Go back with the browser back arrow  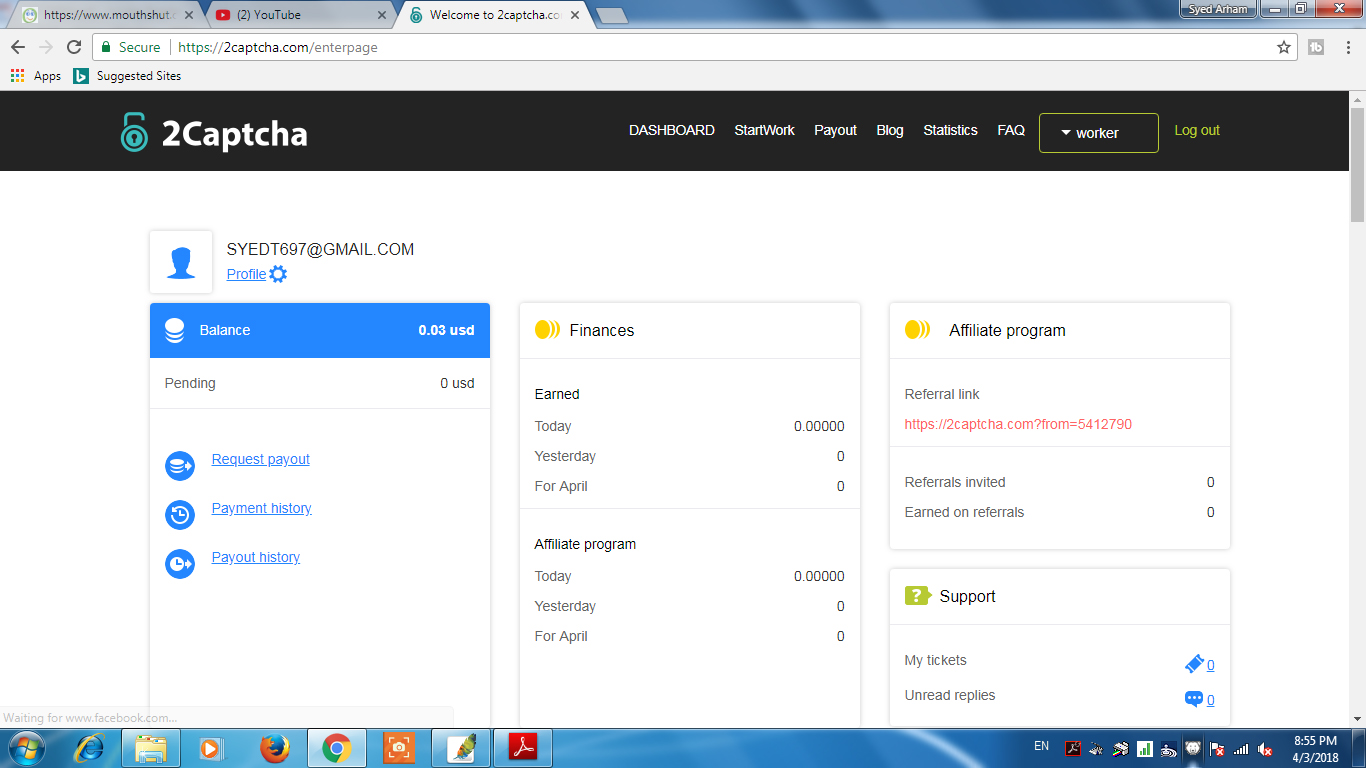[18, 47]
